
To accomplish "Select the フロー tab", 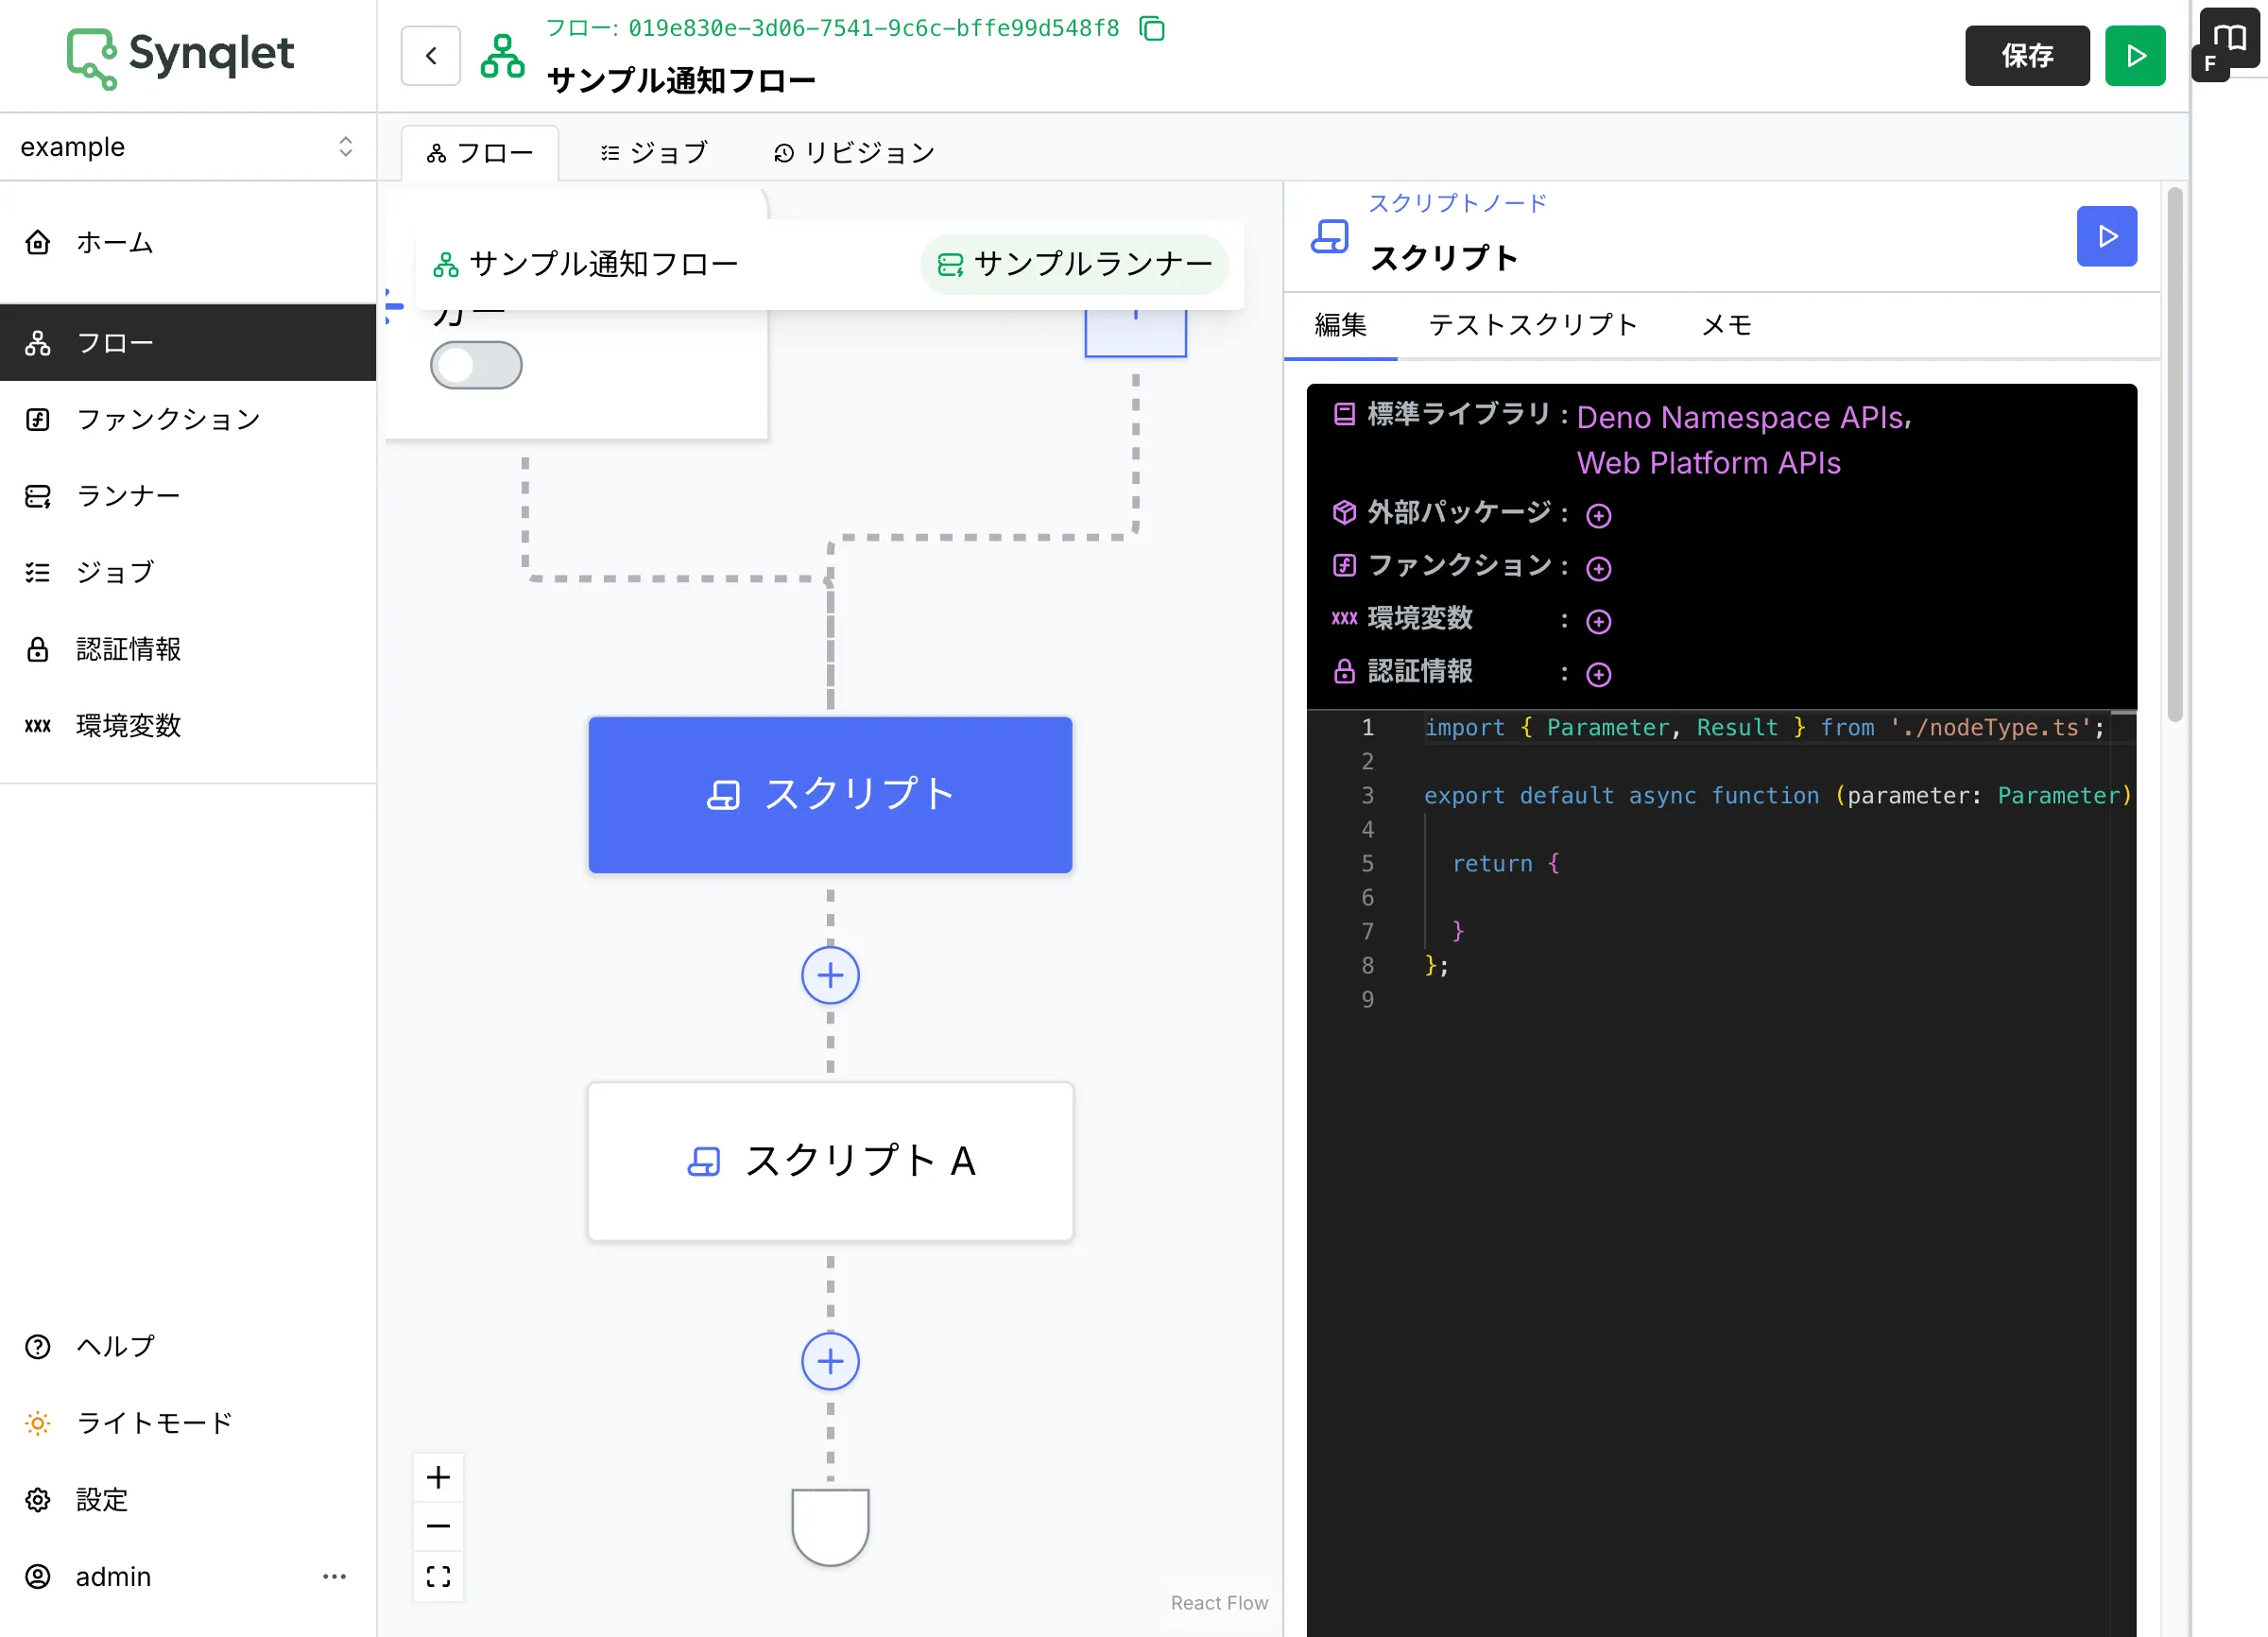I will coord(480,153).
